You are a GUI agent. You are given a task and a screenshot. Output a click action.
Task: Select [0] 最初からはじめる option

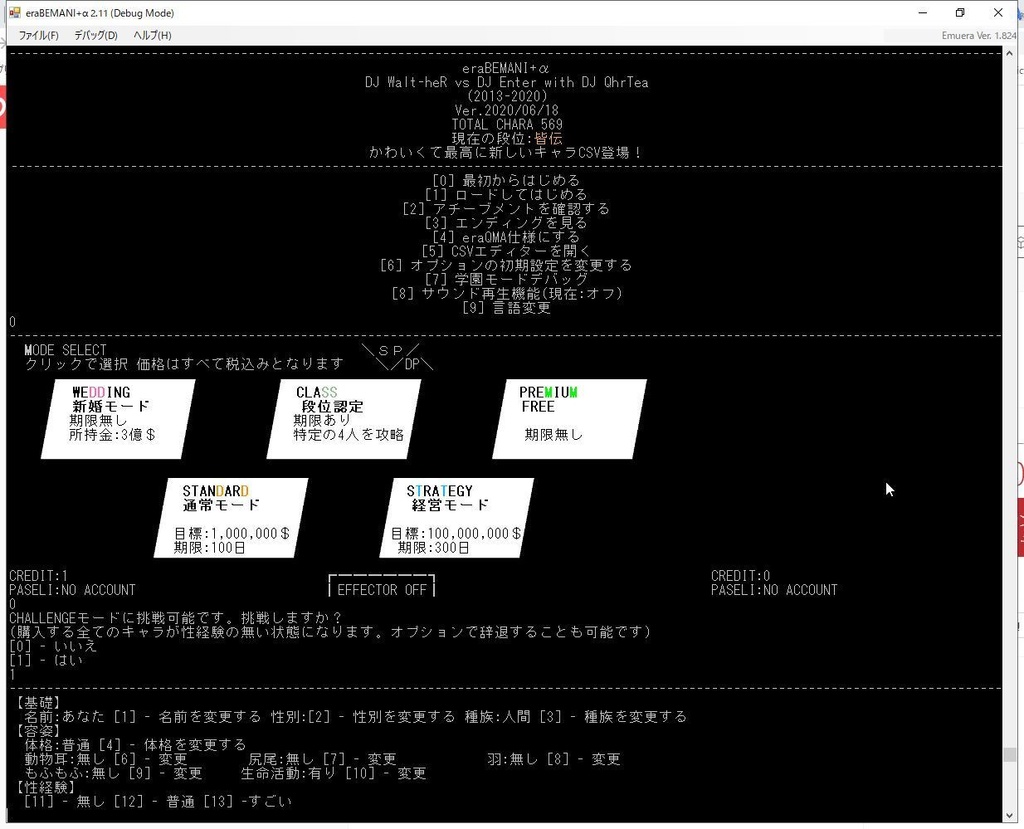pos(506,180)
